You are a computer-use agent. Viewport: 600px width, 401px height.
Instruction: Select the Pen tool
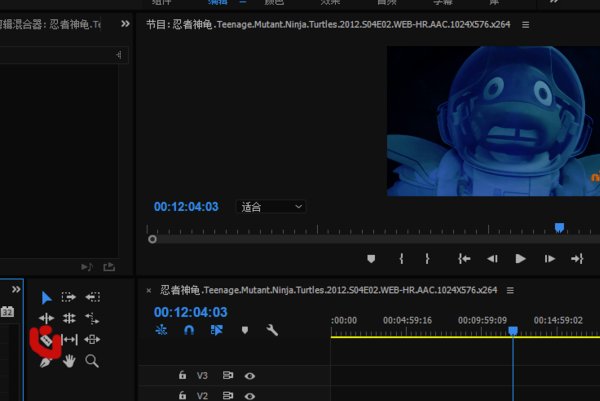pos(46,362)
